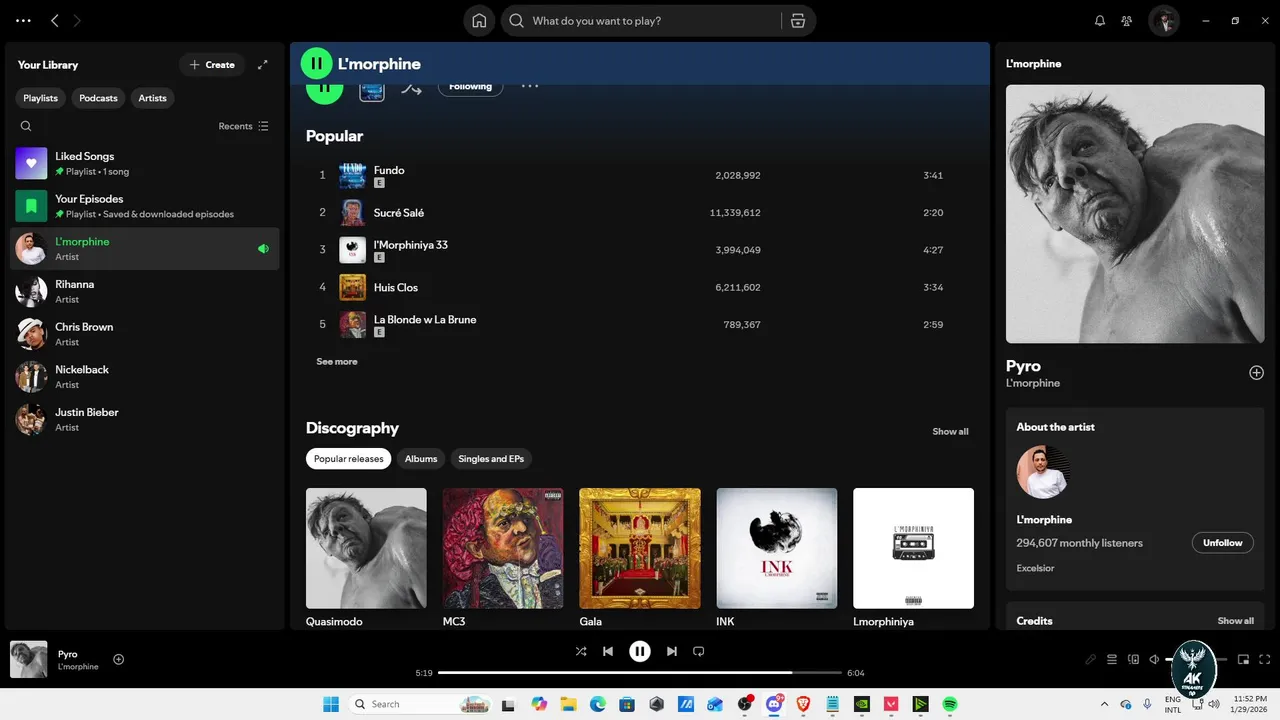The width and height of the screenshot is (1280, 720).
Task: Search within Your Library magnifier
Action: pyautogui.click(x=26, y=126)
